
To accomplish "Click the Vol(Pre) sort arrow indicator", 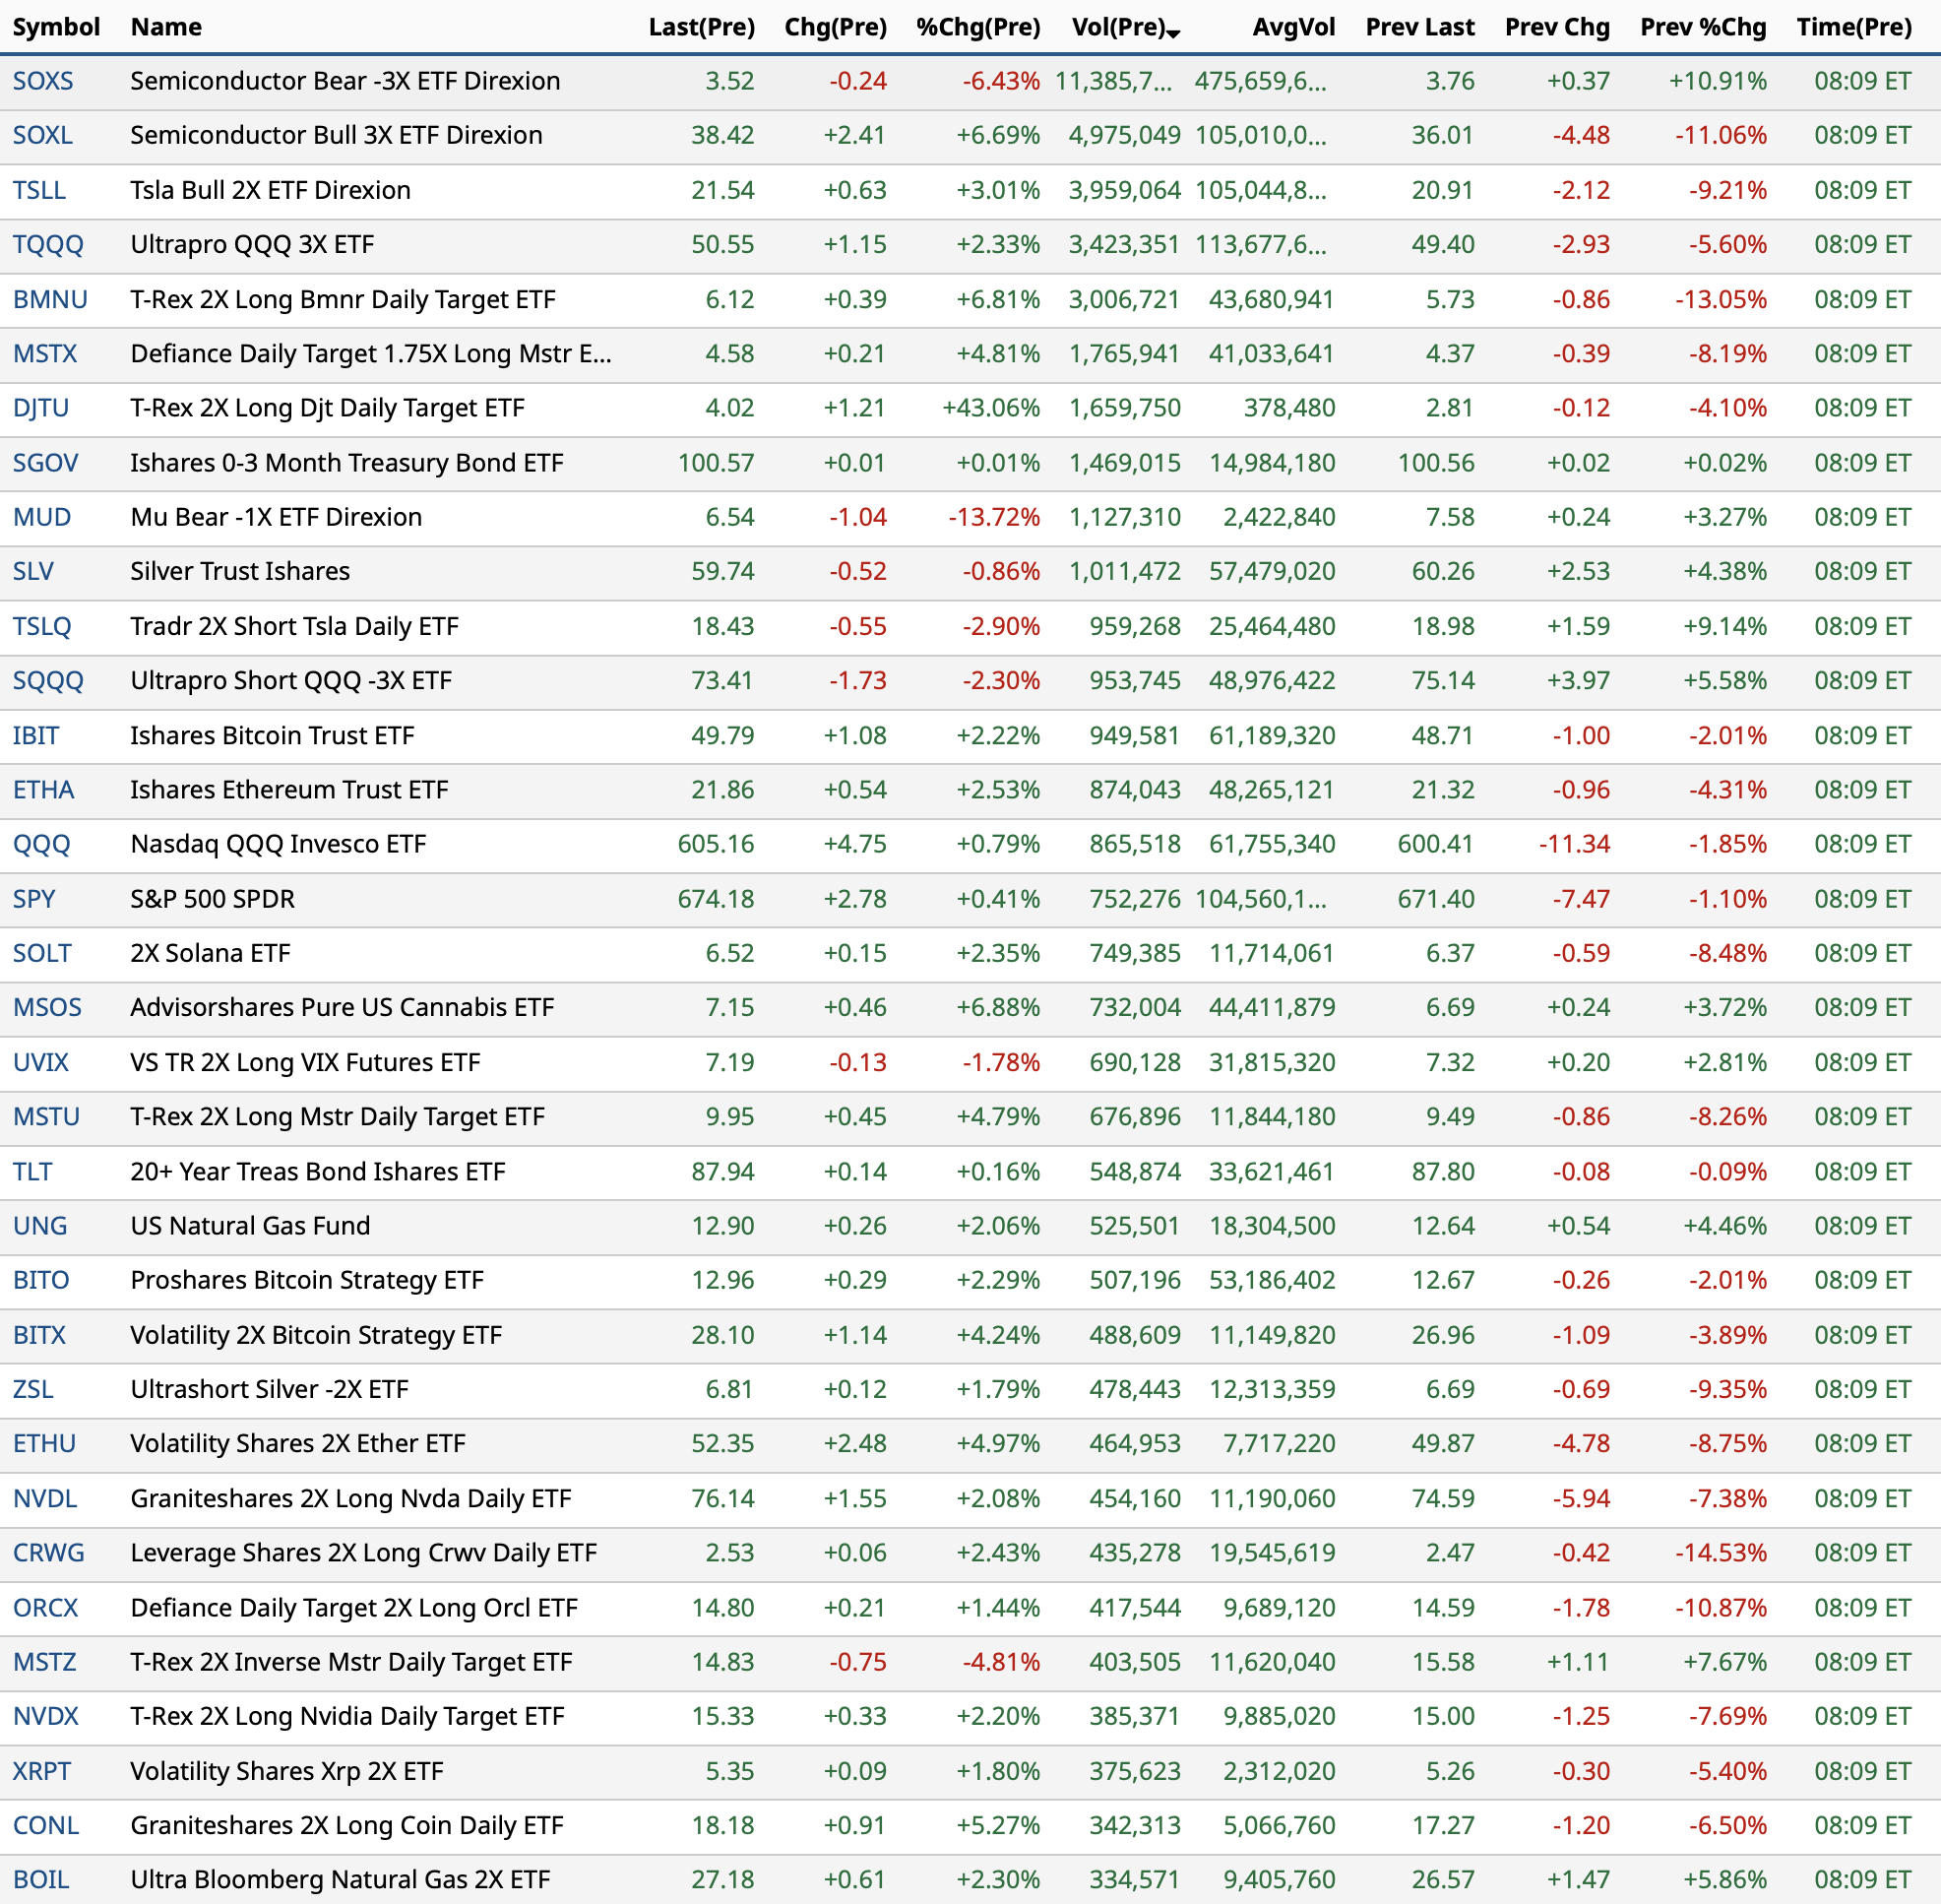I will [x=1174, y=34].
